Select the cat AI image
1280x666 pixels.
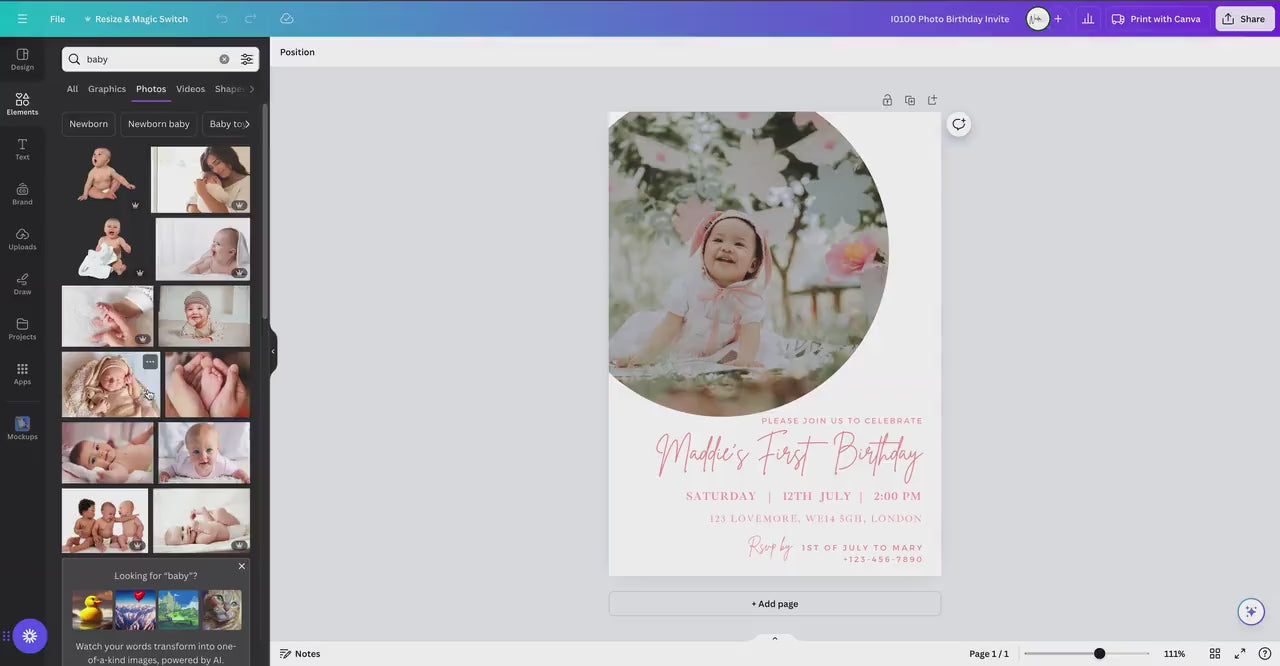coord(222,610)
